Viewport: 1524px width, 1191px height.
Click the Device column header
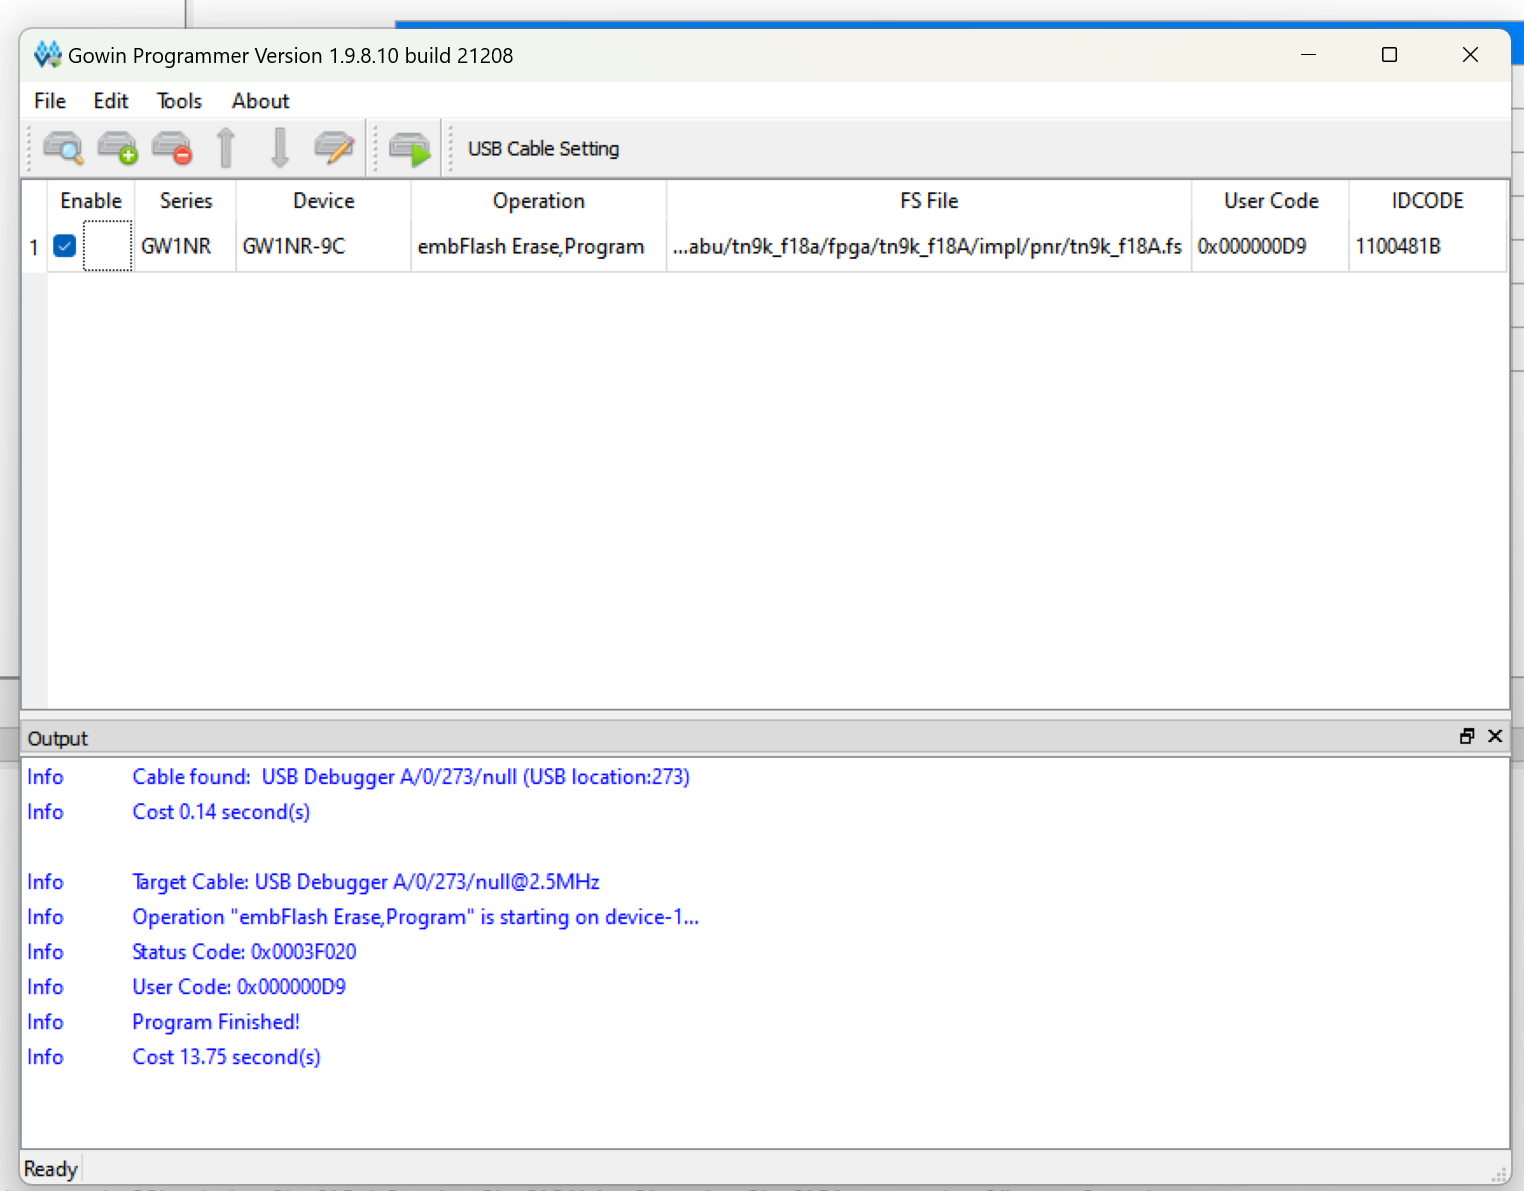tap(324, 201)
